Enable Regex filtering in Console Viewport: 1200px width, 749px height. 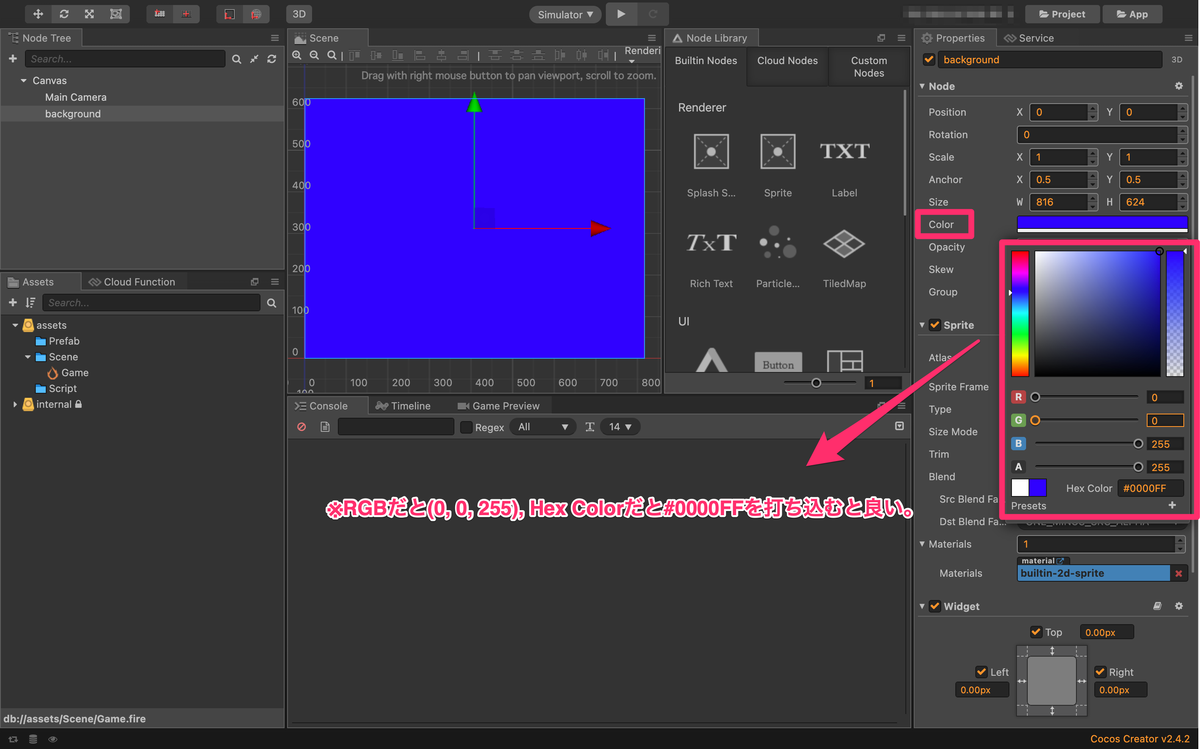(x=466, y=427)
